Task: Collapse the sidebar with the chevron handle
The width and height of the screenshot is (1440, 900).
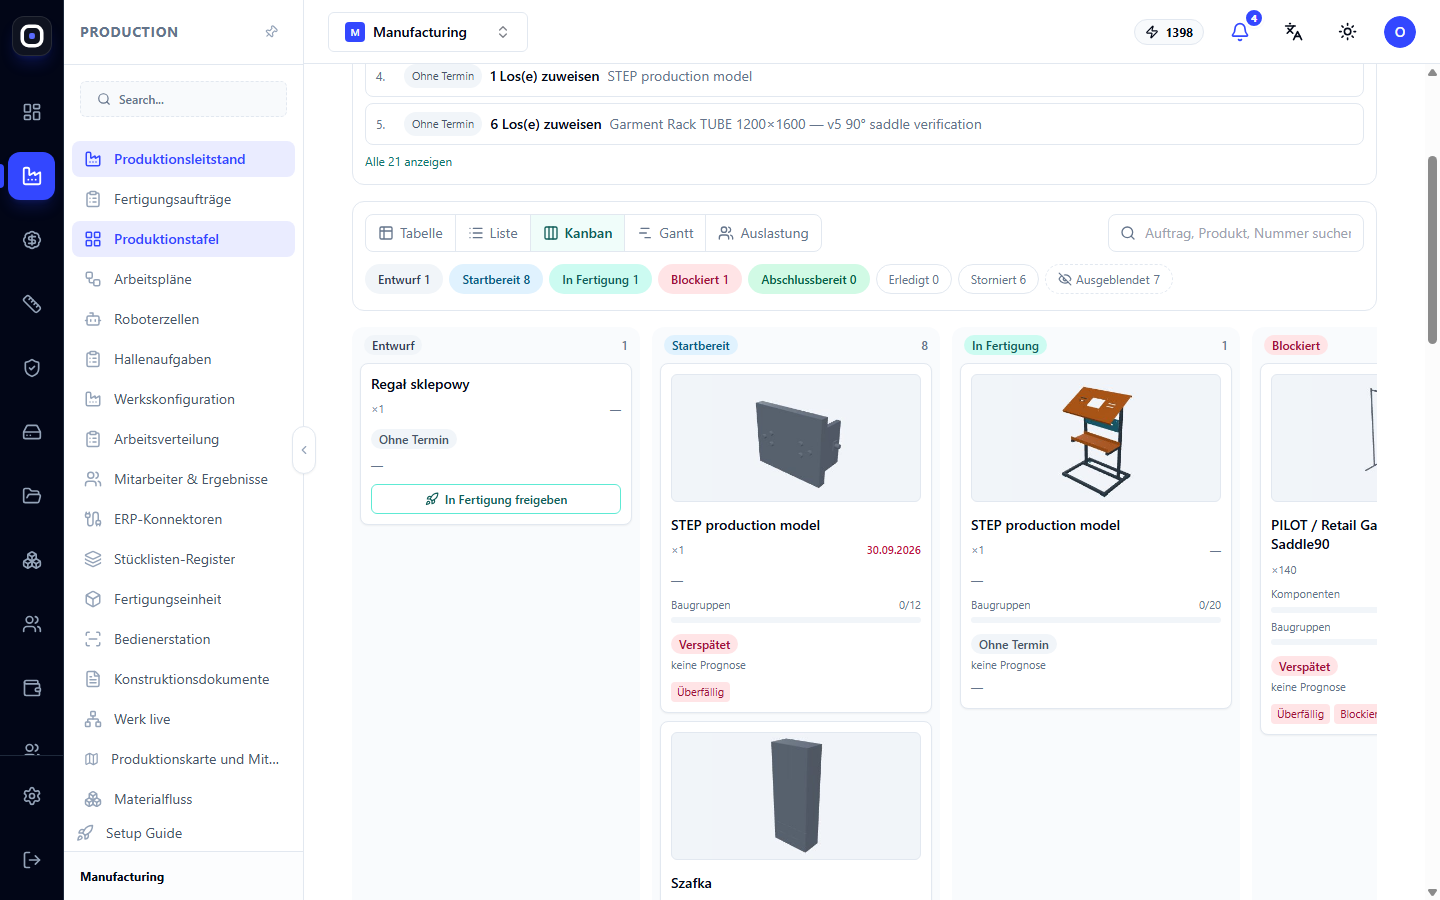Action: [304, 450]
